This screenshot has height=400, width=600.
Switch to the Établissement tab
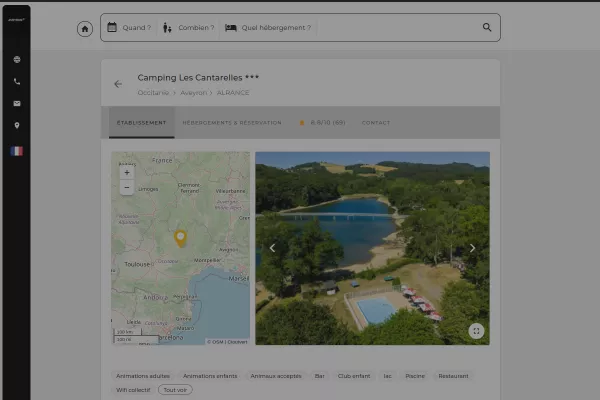[142, 122]
